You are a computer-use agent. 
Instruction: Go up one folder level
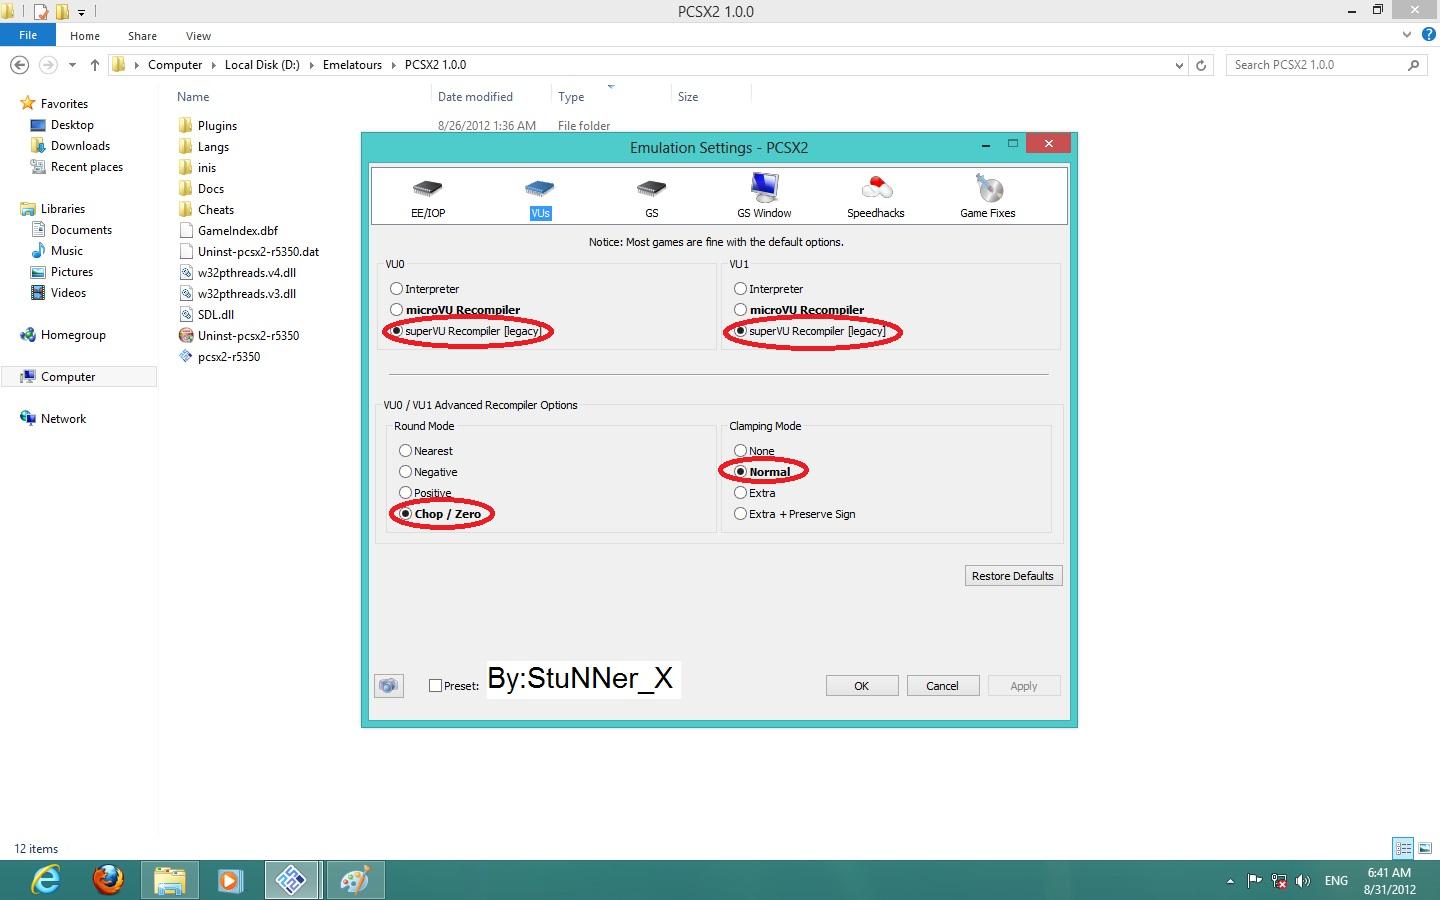[x=95, y=64]
